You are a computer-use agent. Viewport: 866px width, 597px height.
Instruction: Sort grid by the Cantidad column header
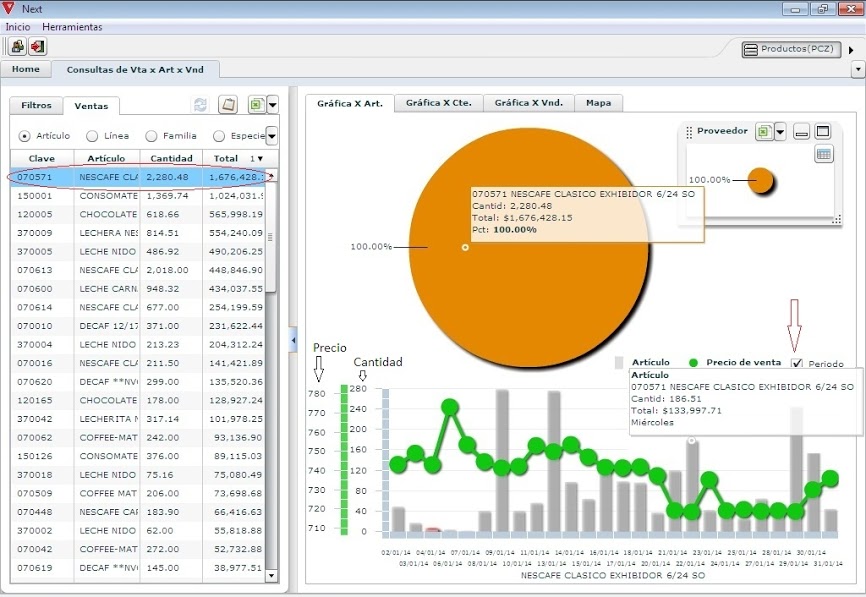click(171, 158)
